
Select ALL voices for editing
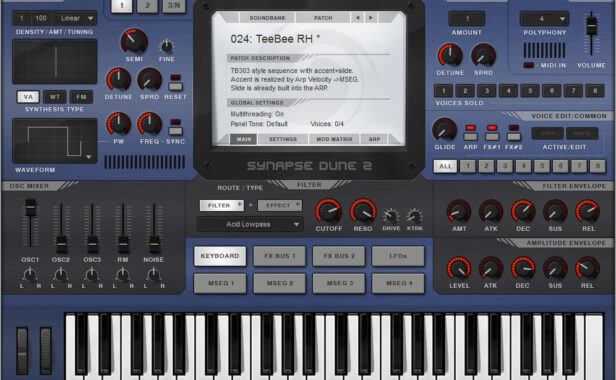(445, 166)
